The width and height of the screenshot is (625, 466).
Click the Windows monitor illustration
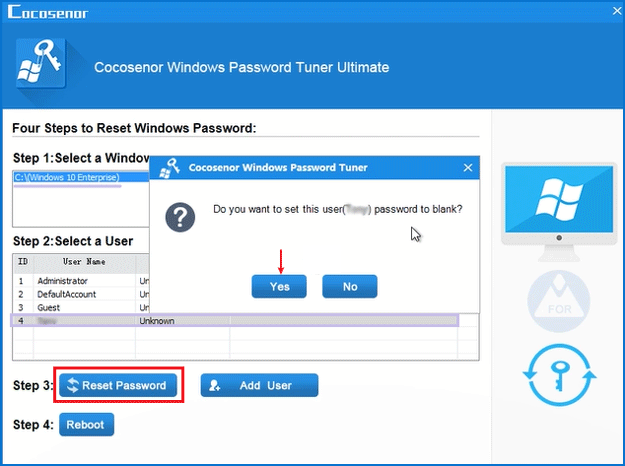pos(559,211)
